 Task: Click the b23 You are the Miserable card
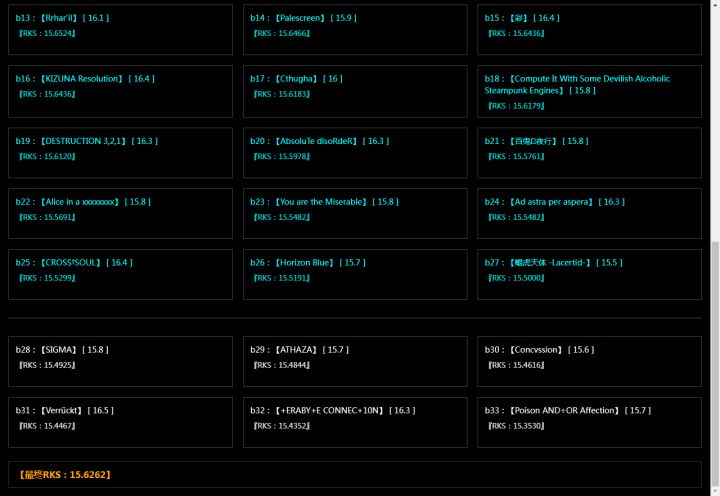click(355, 214)
